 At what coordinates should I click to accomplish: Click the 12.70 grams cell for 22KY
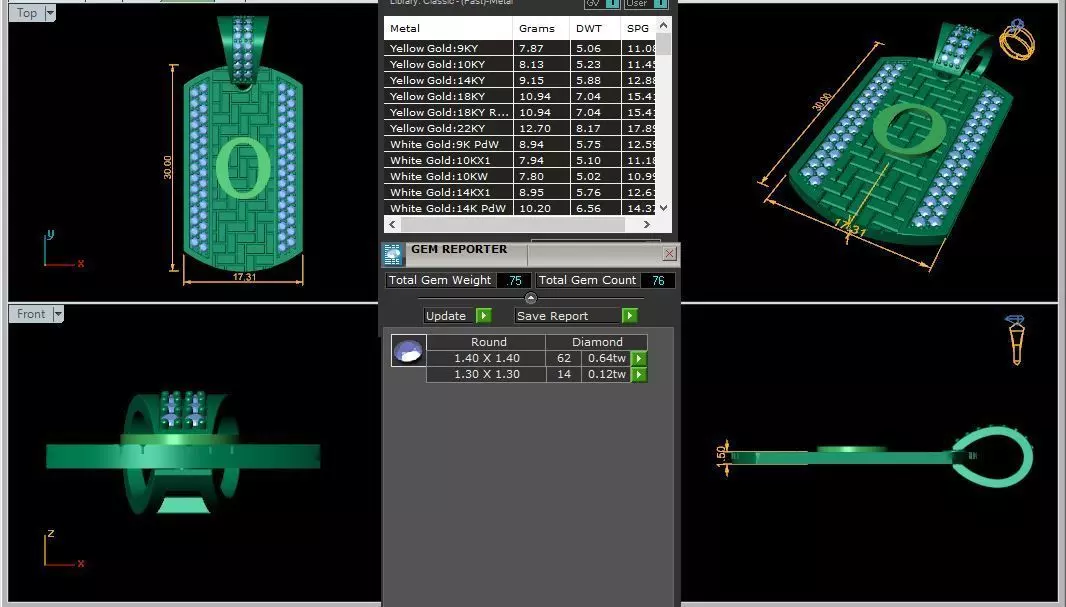click(x=541, y=128)
